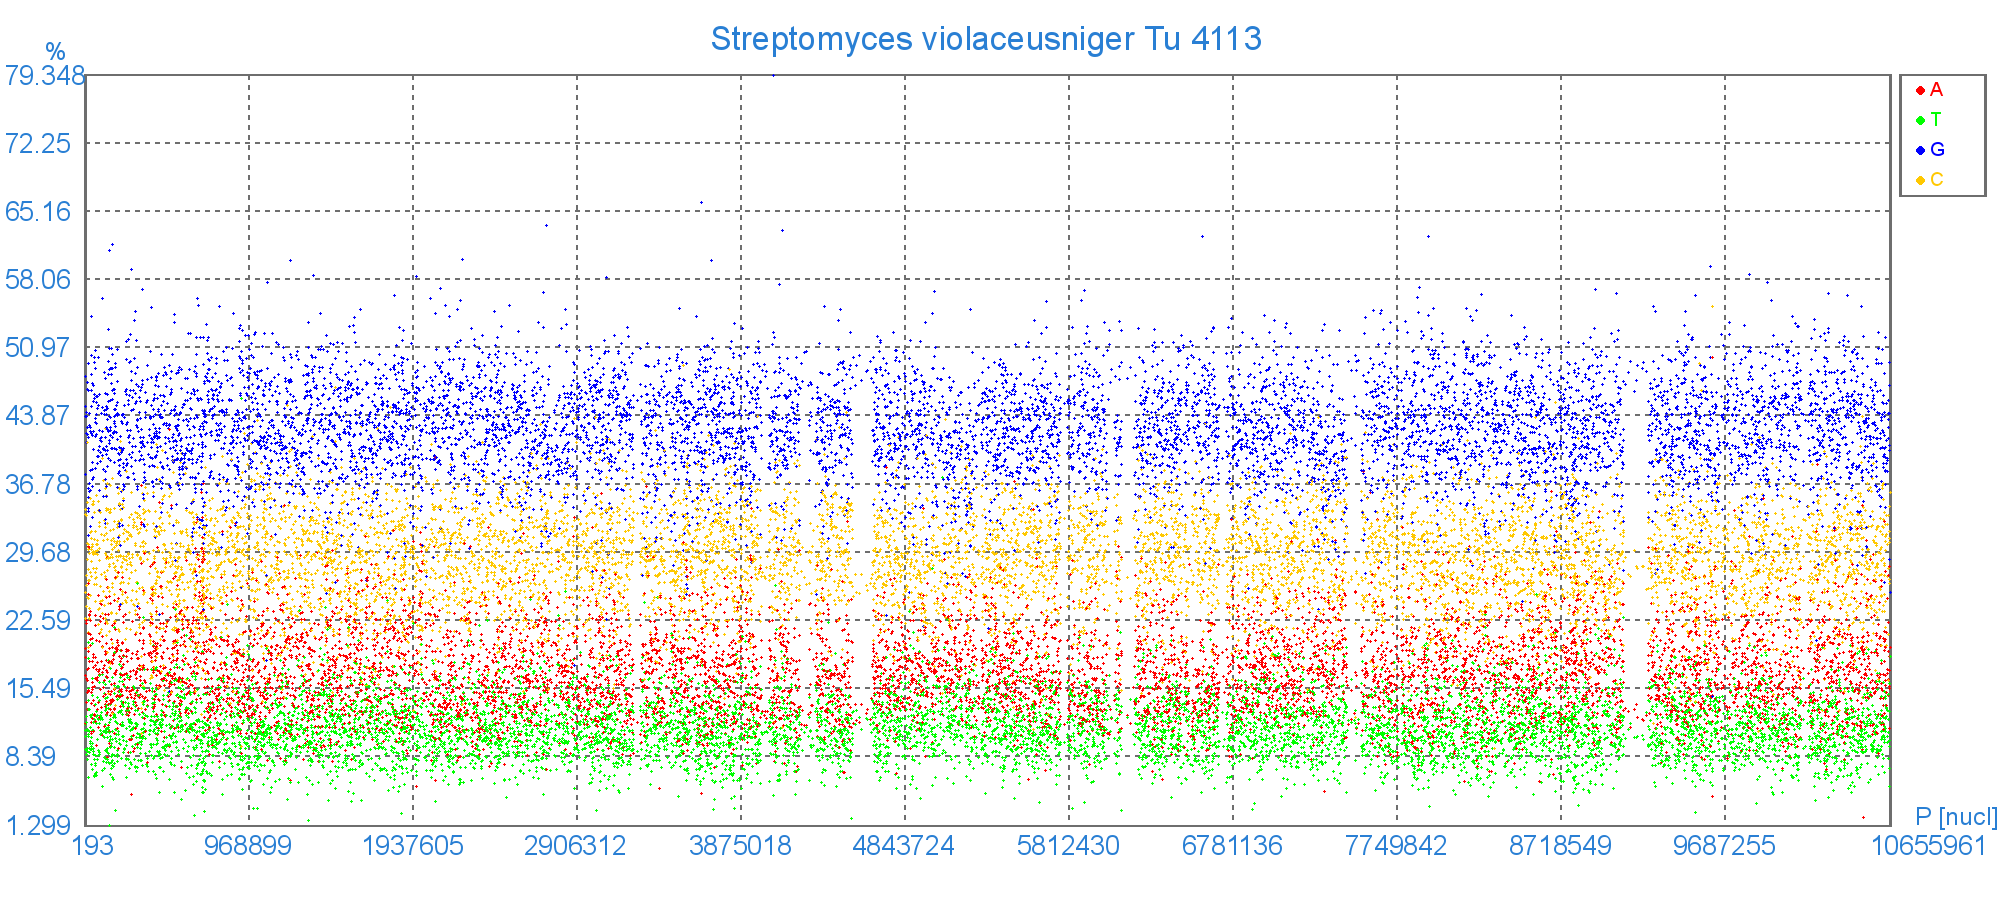Screen dimensions: 2000x900
Task: Select the red A legend entry
Action: (x=1929, y=90)
